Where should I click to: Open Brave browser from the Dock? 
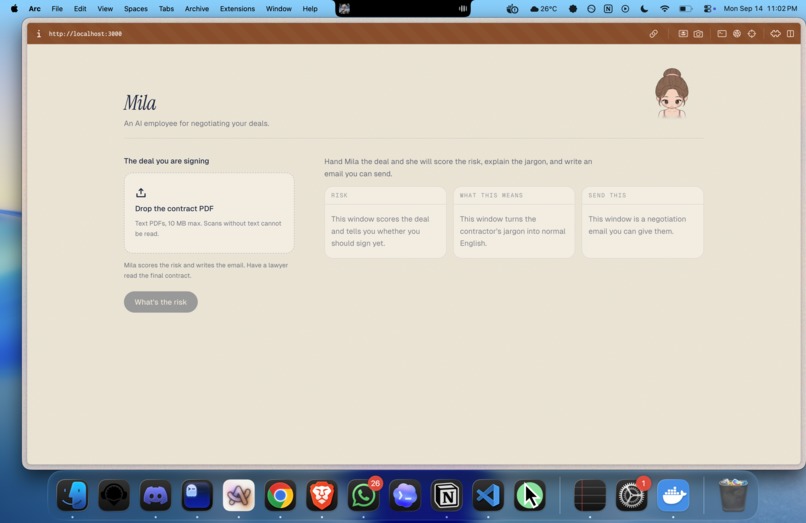point(322,495)
